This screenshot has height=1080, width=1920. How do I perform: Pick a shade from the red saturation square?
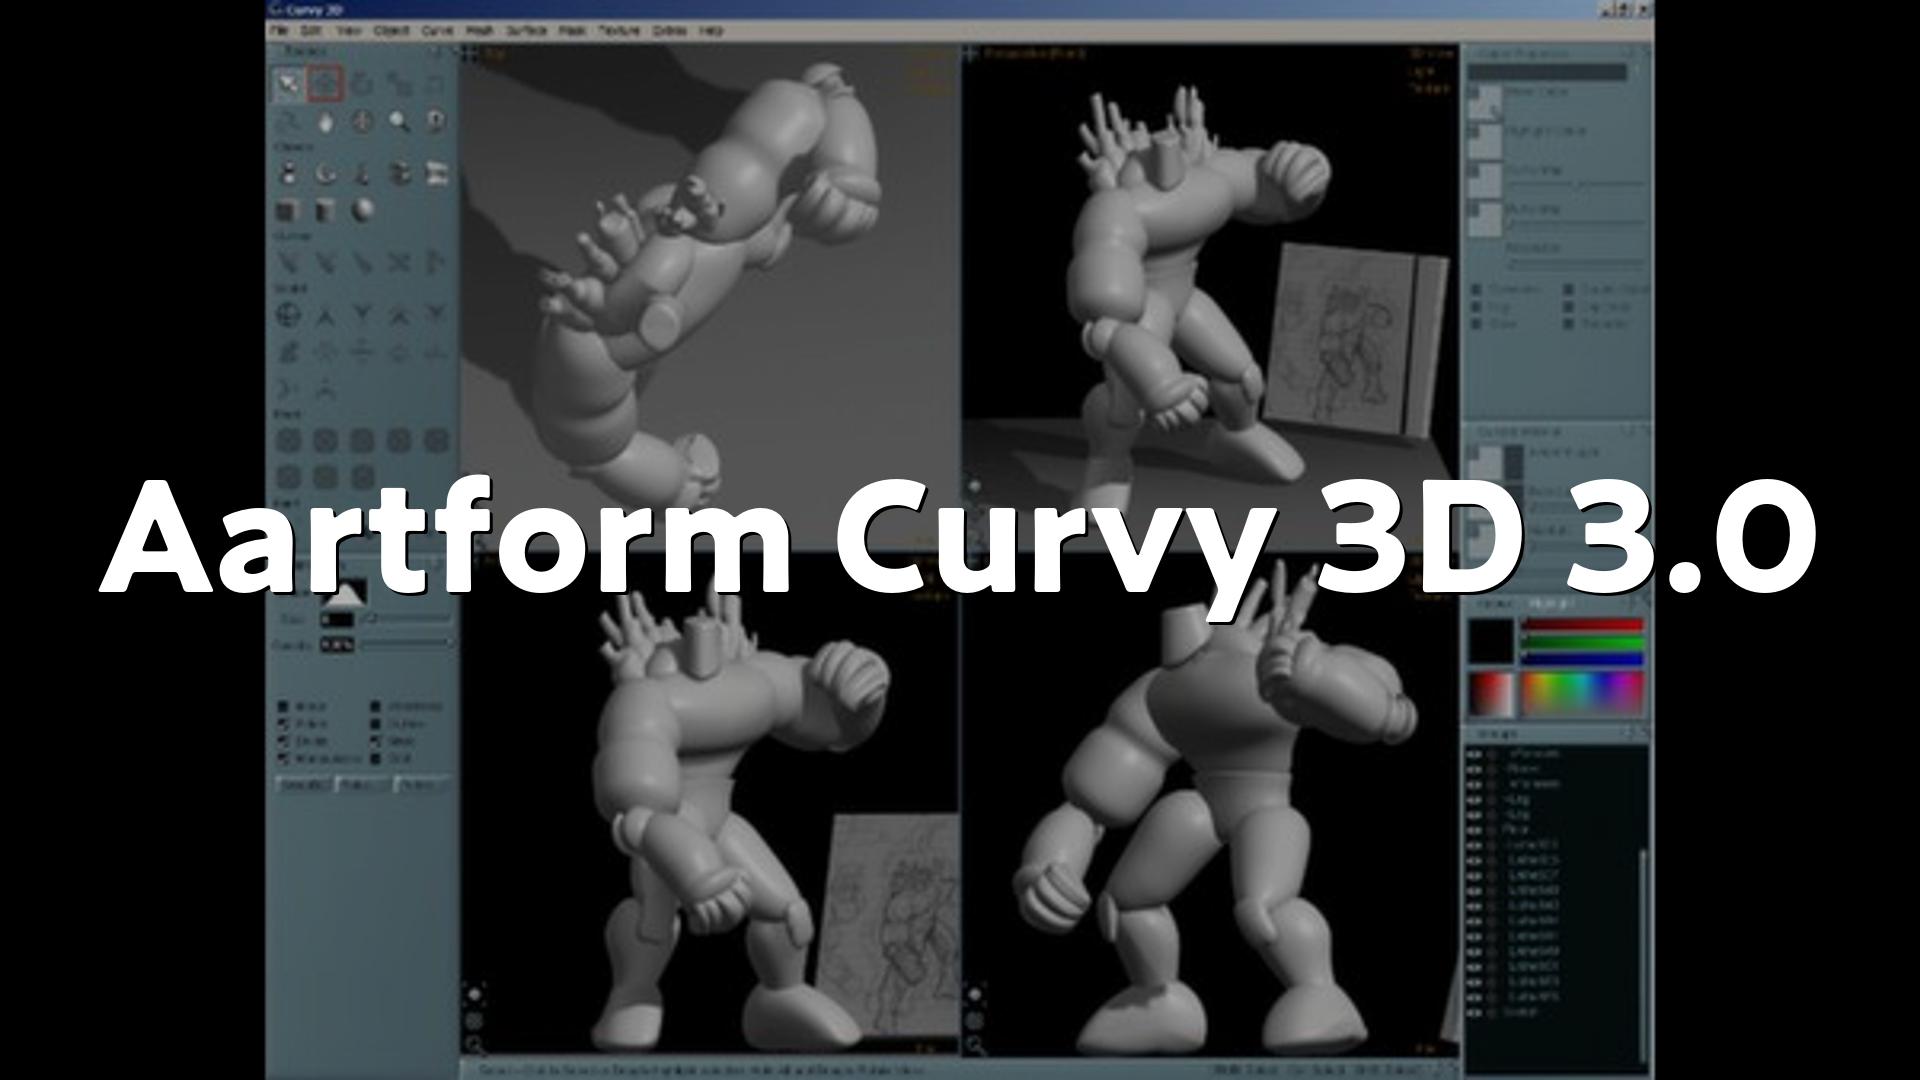click(x=1490, y=694)
